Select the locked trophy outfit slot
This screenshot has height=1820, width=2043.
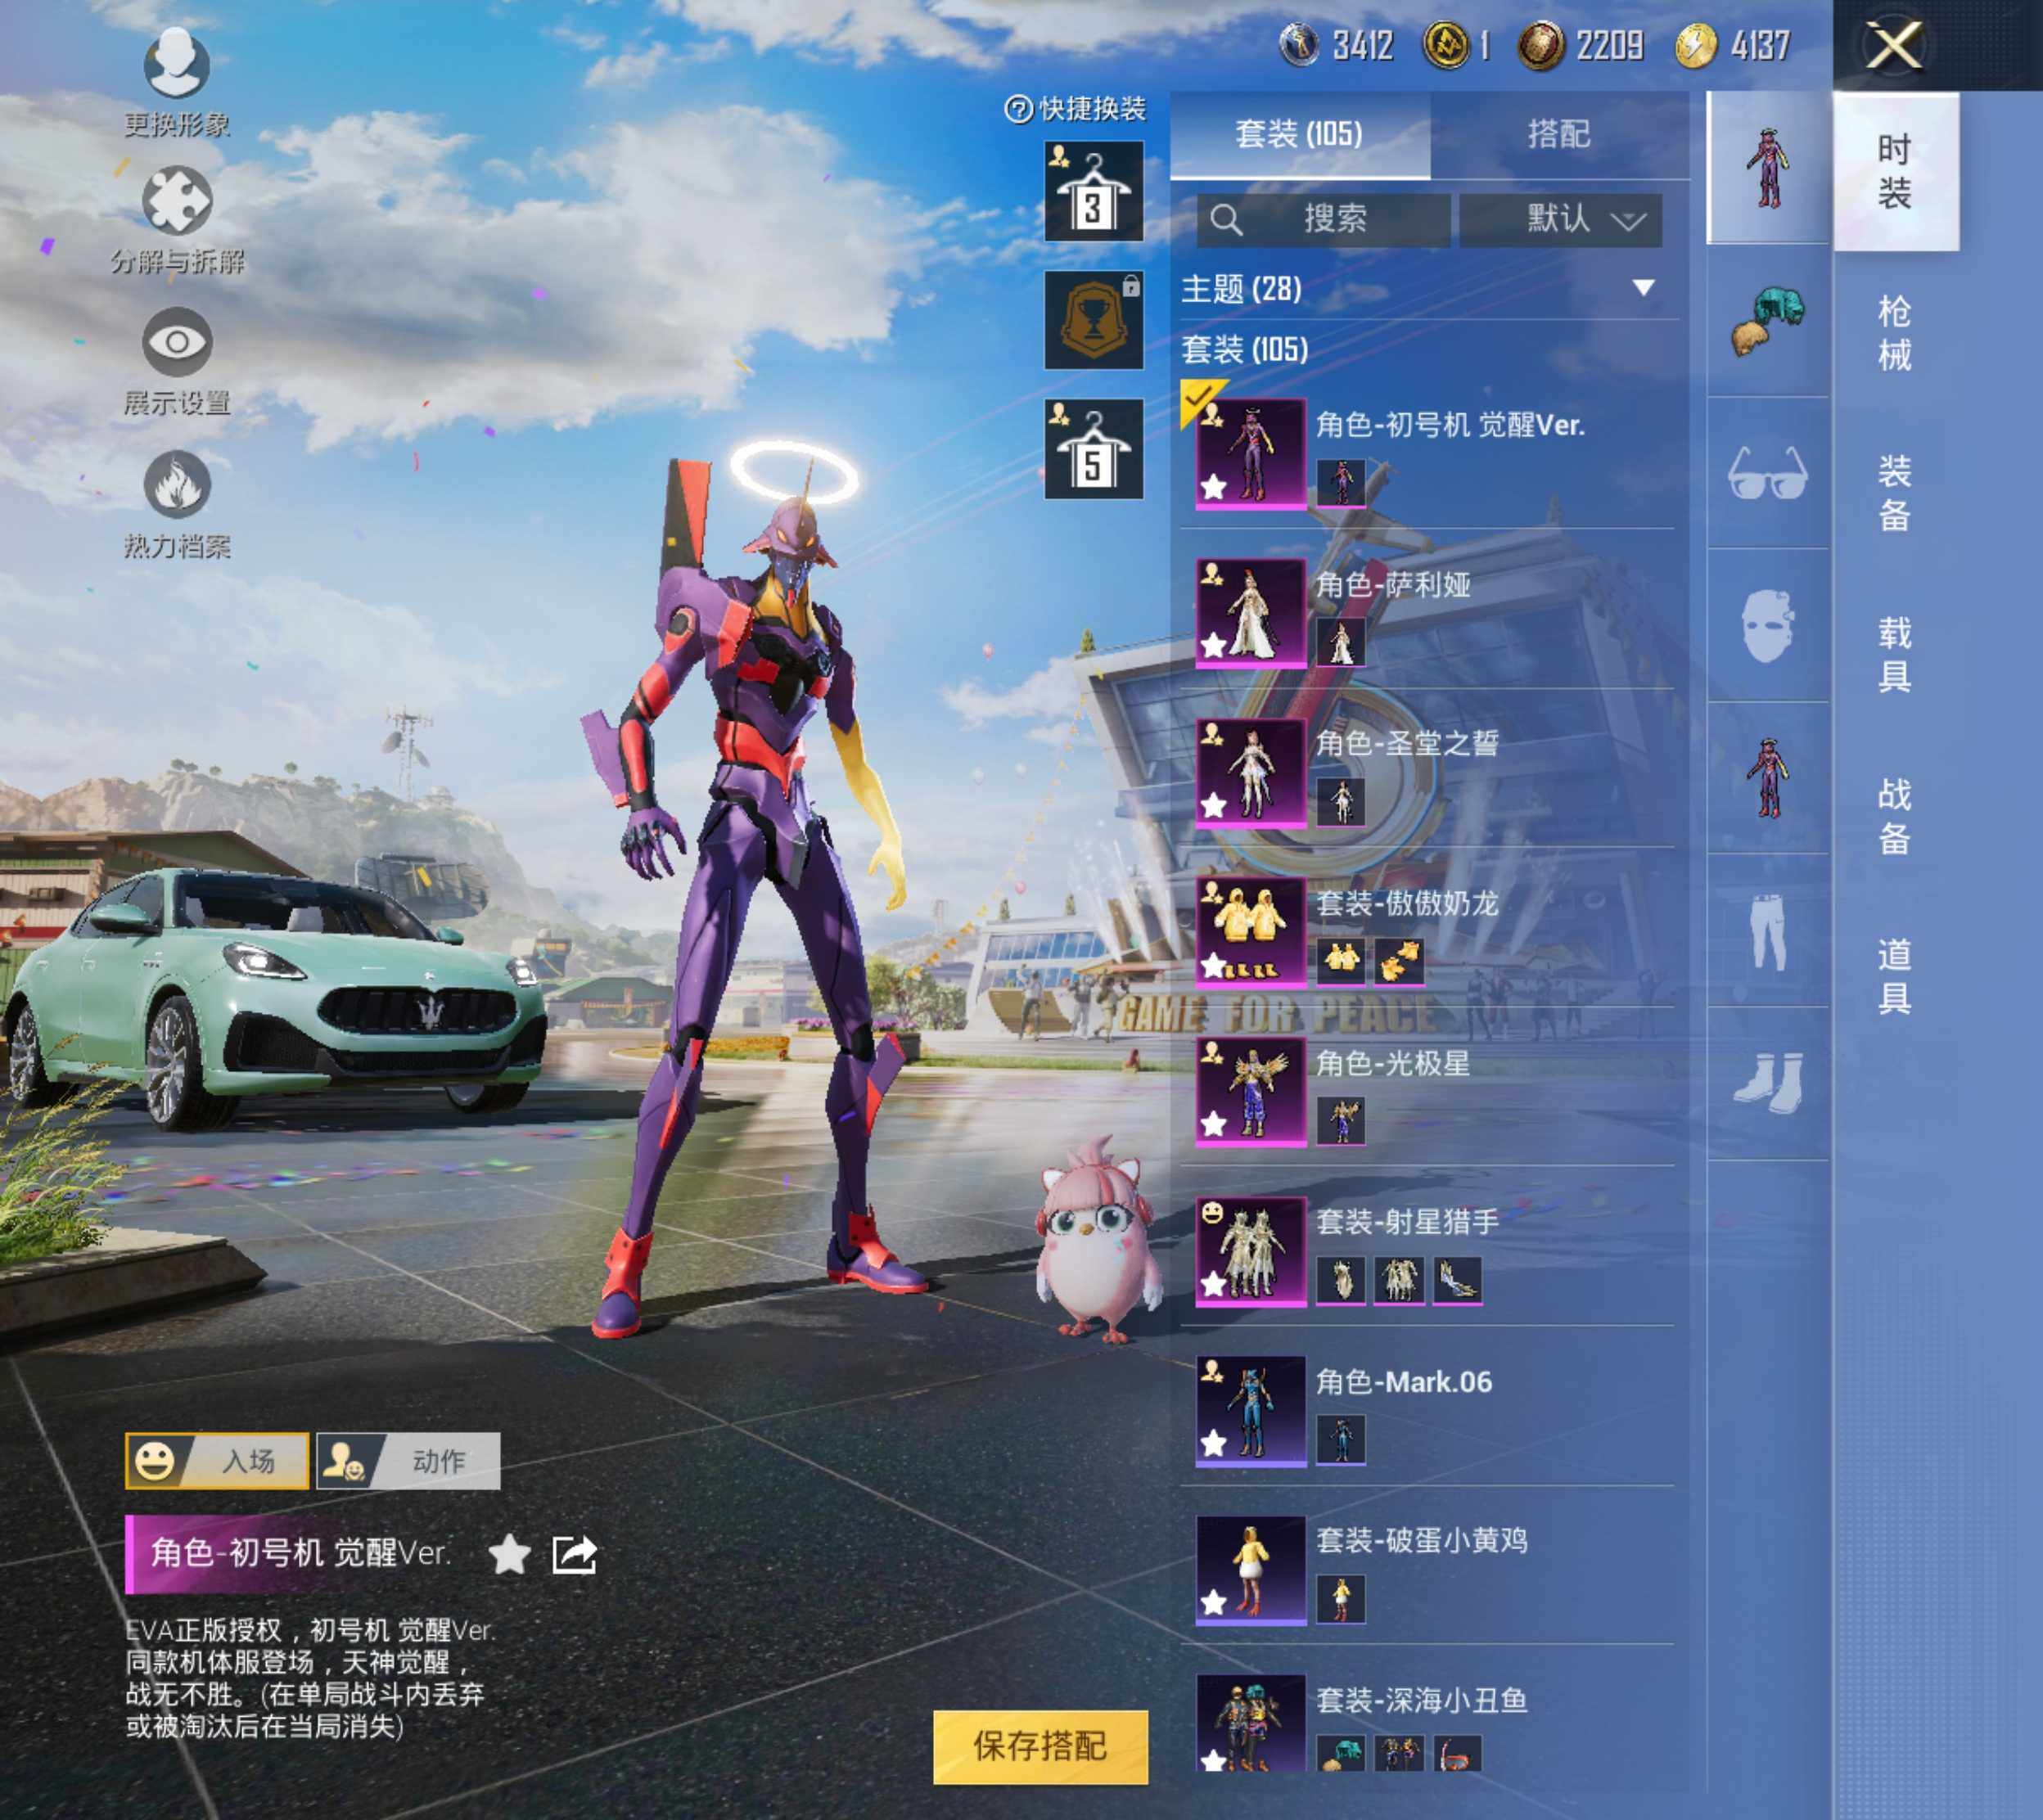tap(1094, 320)
